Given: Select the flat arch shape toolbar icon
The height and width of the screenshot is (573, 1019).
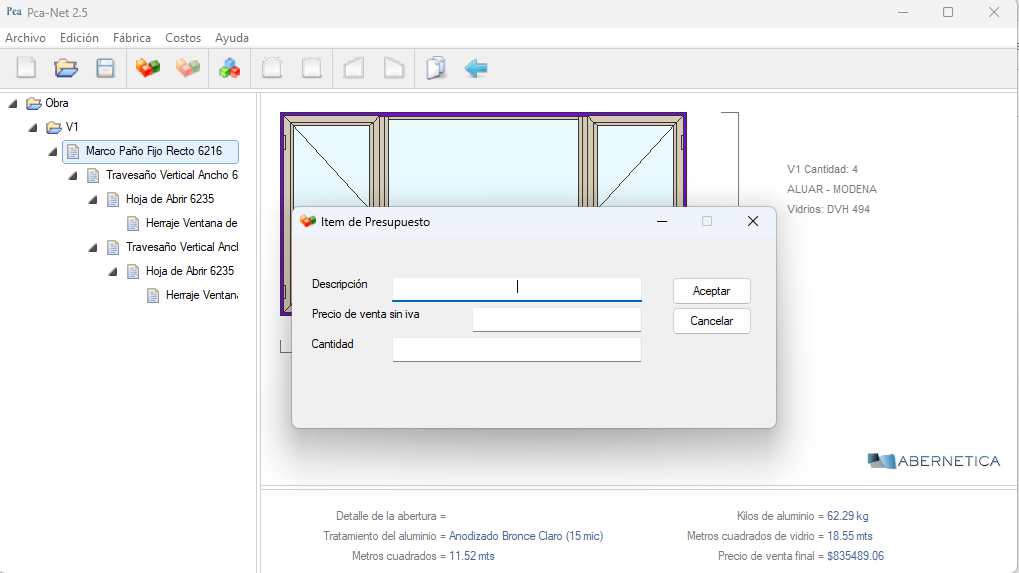Looking at the screenshot, I should (312, 68).
